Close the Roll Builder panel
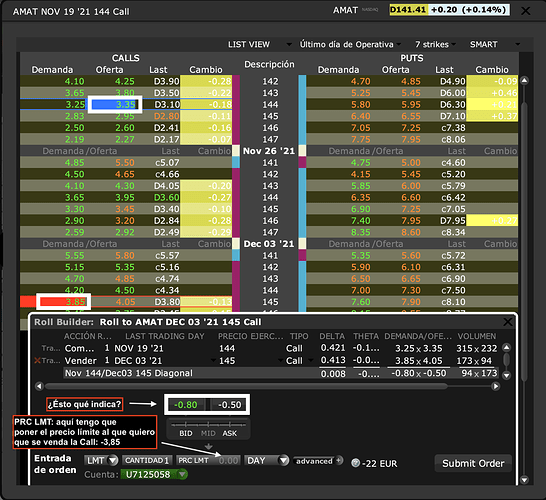Image resolution: width=546 pixels, height=500 pixels. [x=508, y=322]
